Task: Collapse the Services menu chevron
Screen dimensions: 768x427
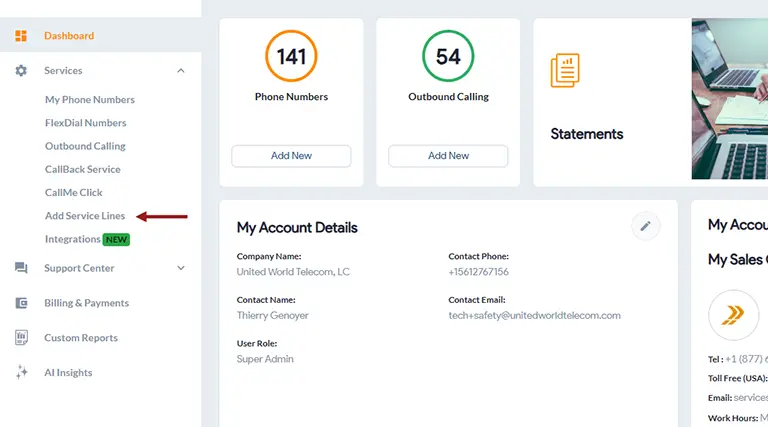Action: point(181,71)
